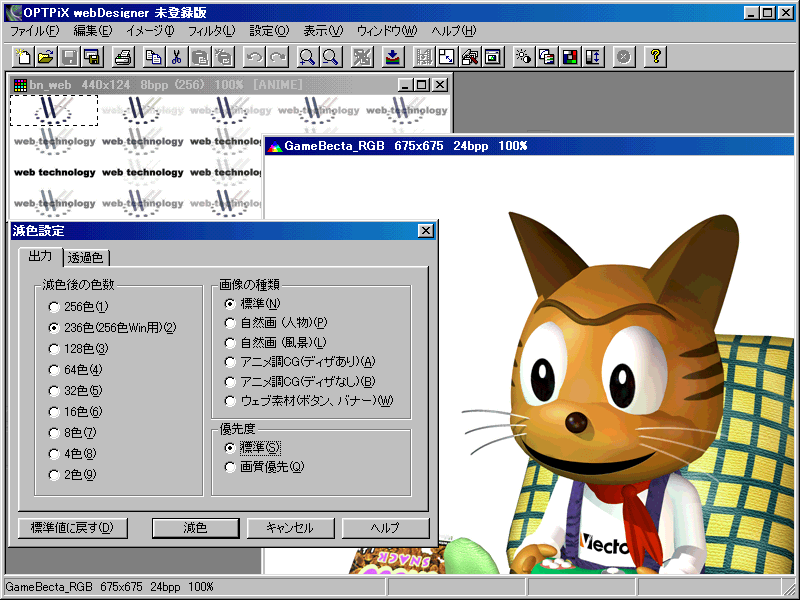Click the ヘルプ button in the dialog

[x=385, y=528]
